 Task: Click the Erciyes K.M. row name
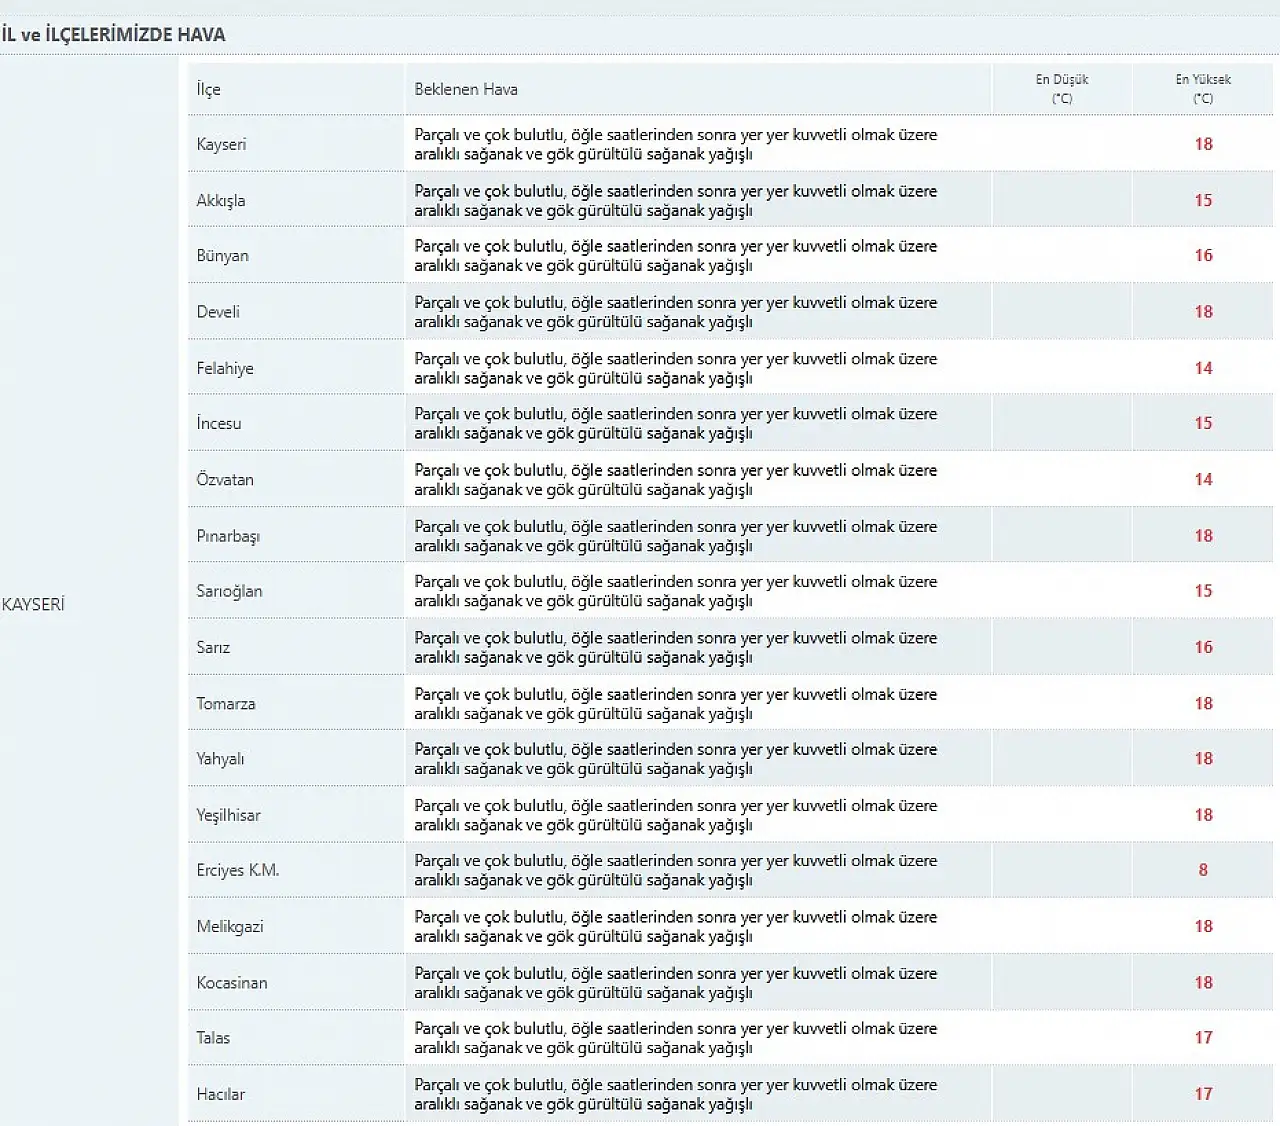tap(238, 870)
